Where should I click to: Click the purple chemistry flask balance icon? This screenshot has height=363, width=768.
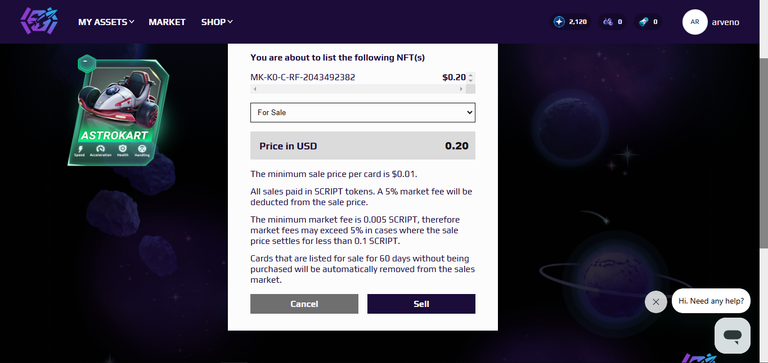pyautogui.click(x=608, y=22)
